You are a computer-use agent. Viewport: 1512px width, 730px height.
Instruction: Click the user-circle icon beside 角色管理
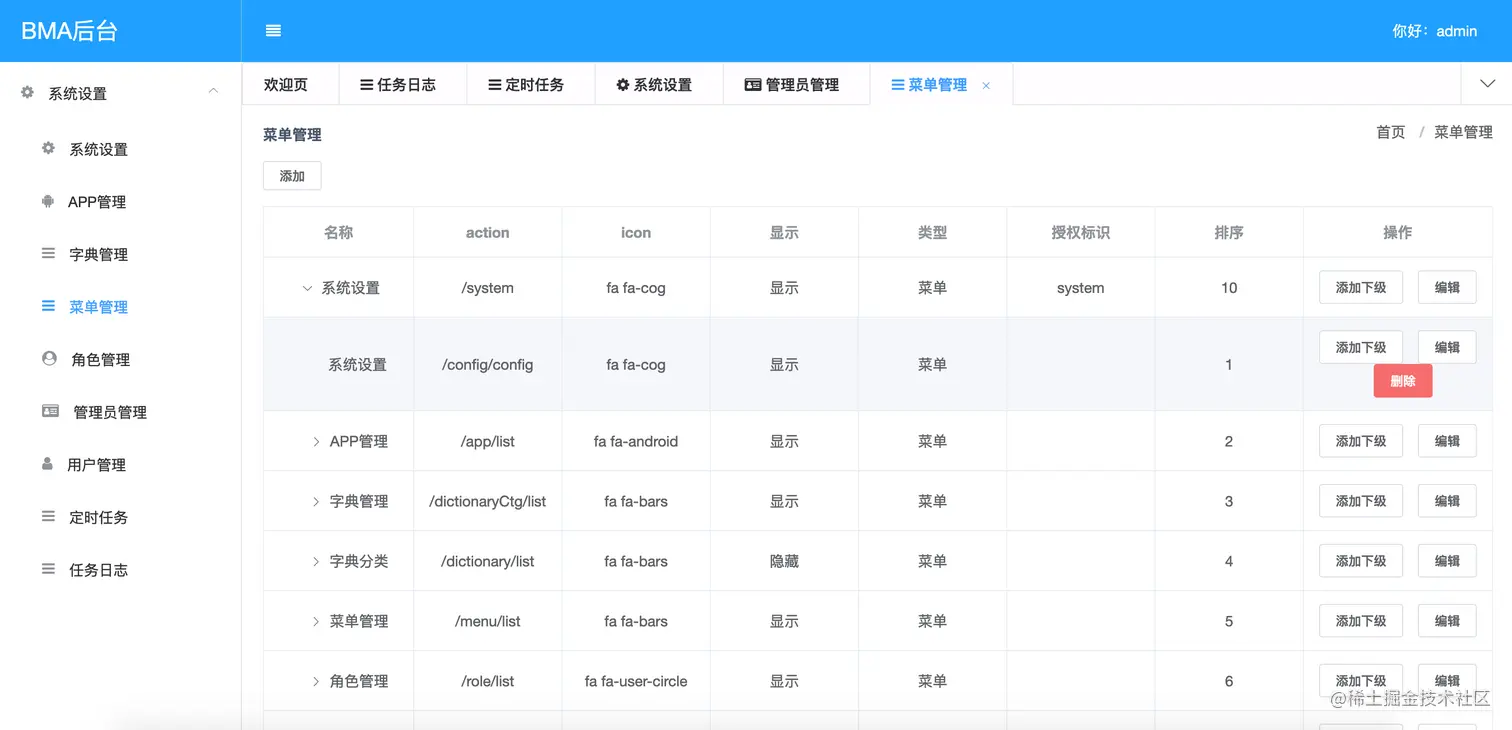click(47, 359)
